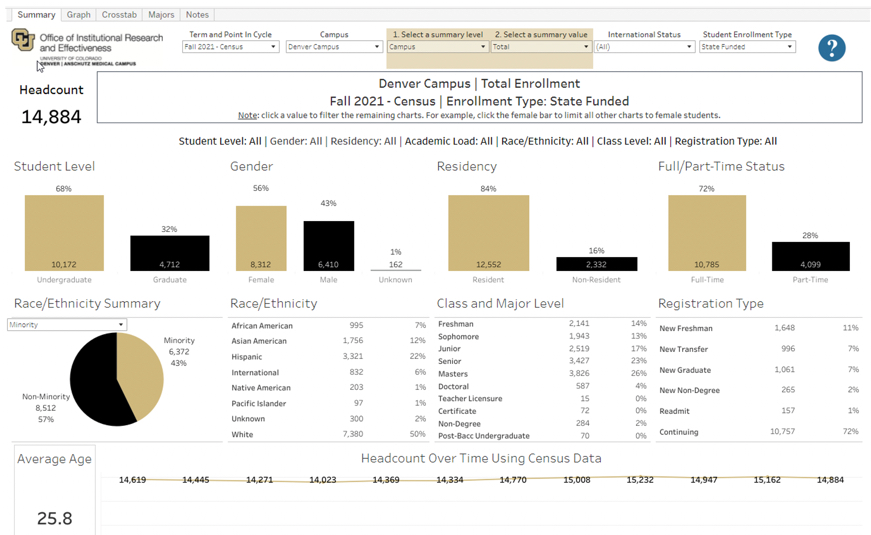Click the Undergraduate bar in Student Level

pos(64,233)
